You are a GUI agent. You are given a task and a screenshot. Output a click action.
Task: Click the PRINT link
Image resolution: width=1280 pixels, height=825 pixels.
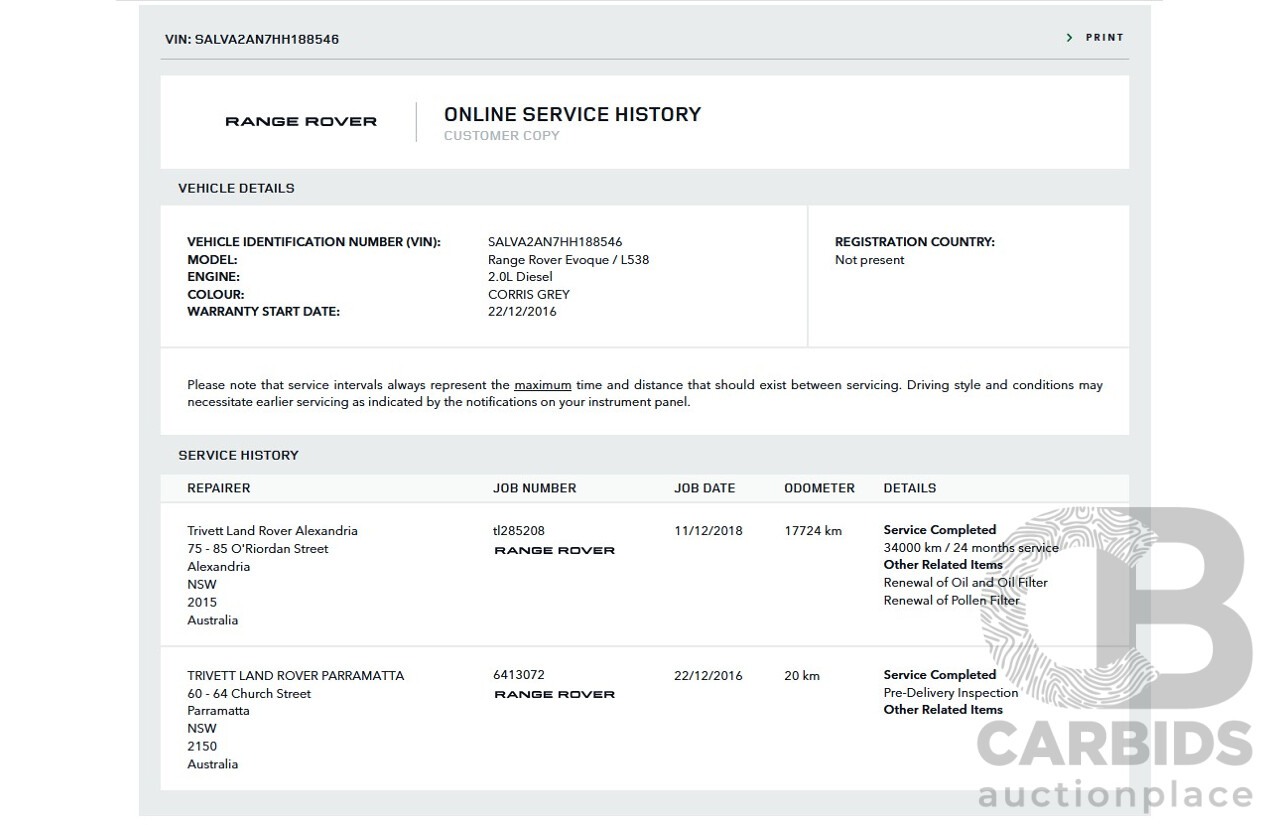tap(1104, 38)
